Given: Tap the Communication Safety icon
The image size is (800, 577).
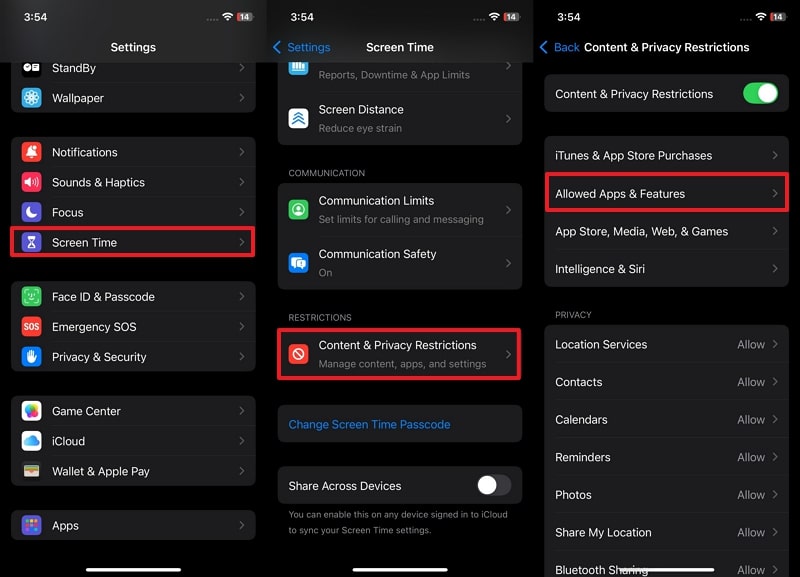Looking at the screenshot, I should (298, 263).
